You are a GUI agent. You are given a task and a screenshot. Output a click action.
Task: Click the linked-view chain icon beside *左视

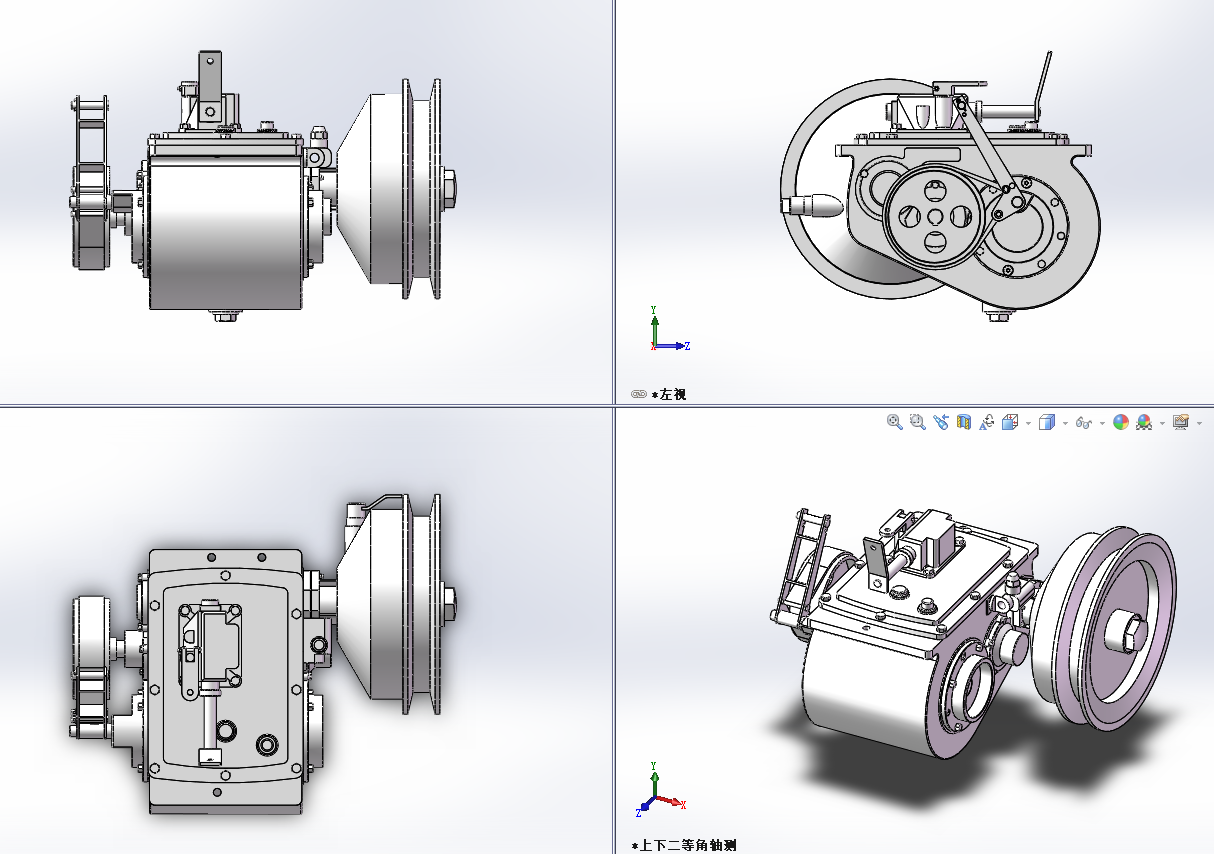pyautogui.click(x=639, y=394)
